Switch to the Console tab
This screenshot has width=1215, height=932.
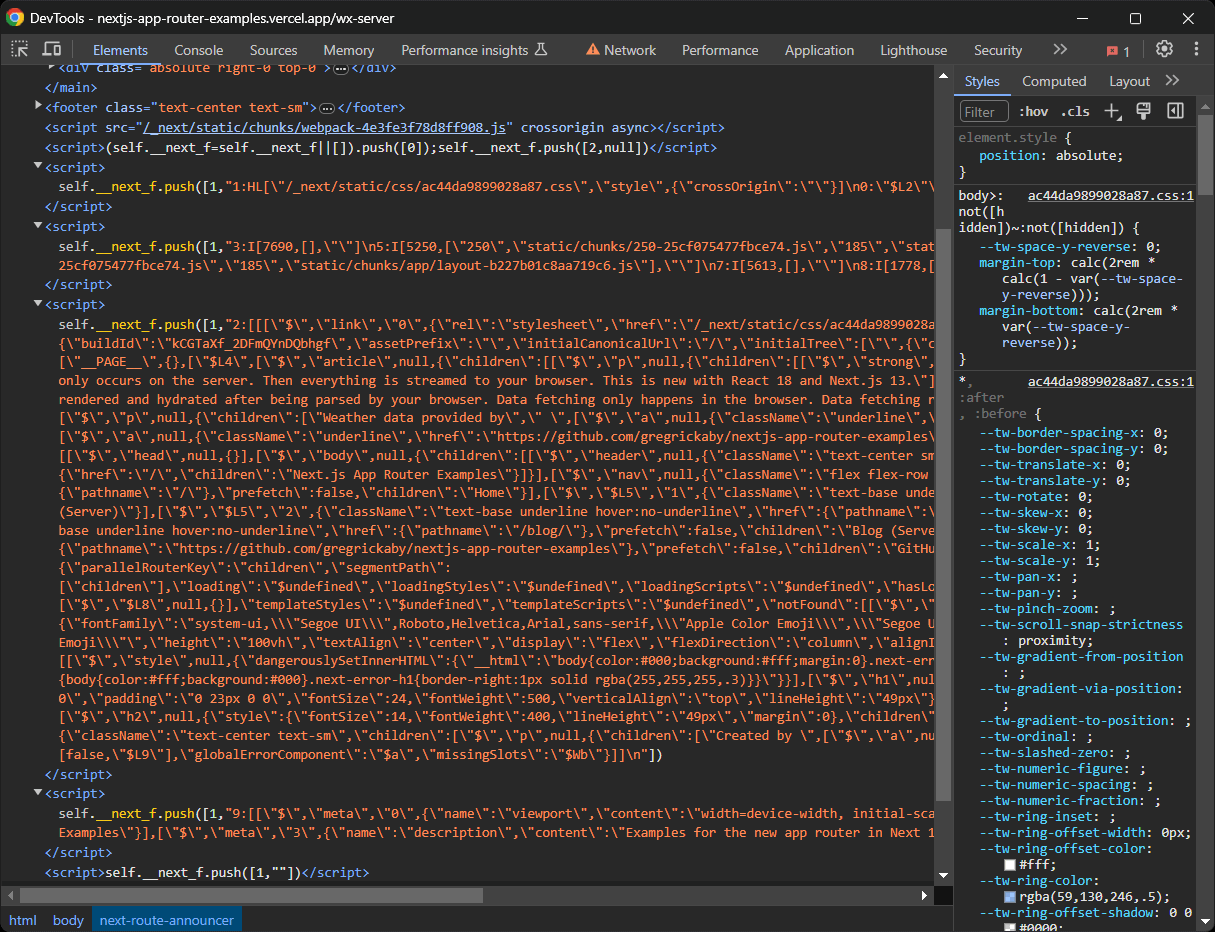[x=198, y=49]
